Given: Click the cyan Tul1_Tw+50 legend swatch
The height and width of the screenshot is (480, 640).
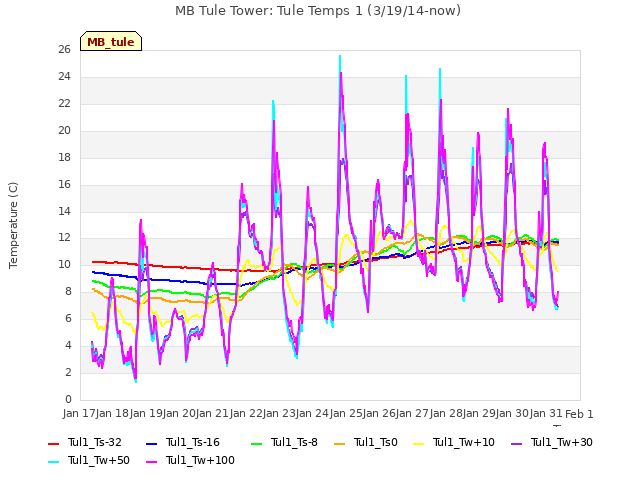Looking at the screenshot, I should point(53,461).
